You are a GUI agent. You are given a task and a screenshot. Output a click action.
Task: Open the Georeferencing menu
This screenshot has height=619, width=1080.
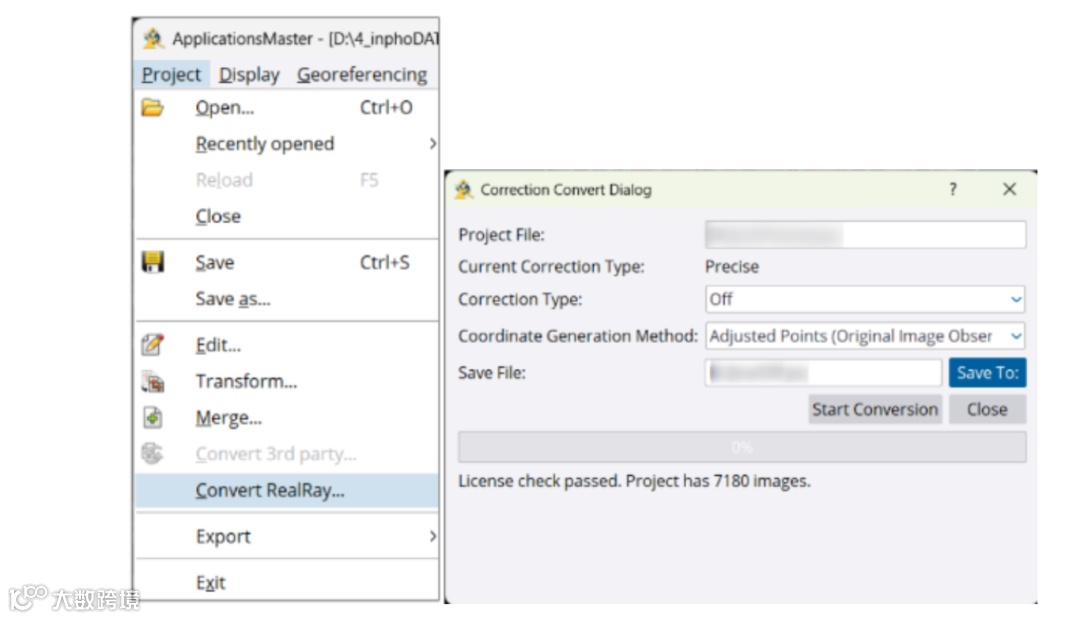(x=361, y=74)
